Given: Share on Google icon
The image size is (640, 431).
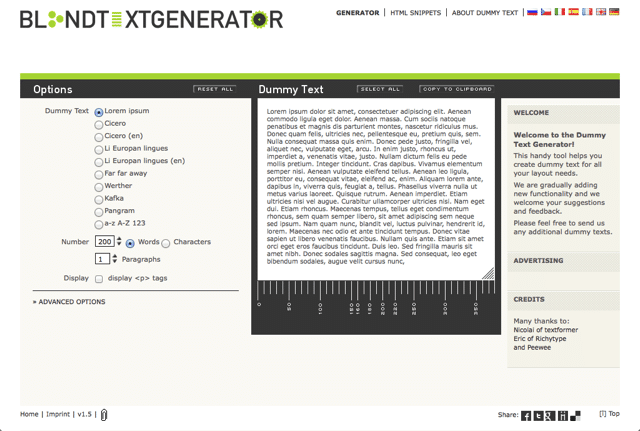Looking at the screenshot, I should pos(550,415).
